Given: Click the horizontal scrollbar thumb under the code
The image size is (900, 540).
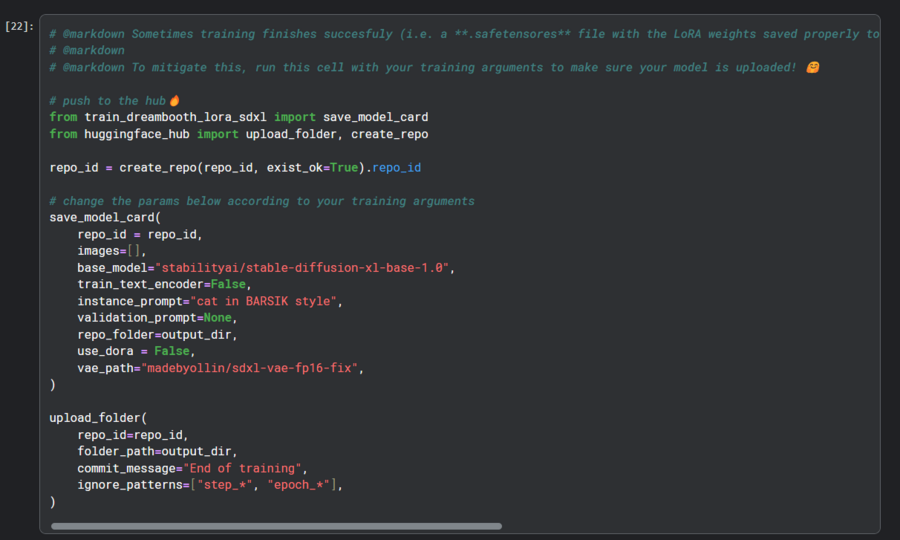Looking at the screenshot, I should coord(276,526).
